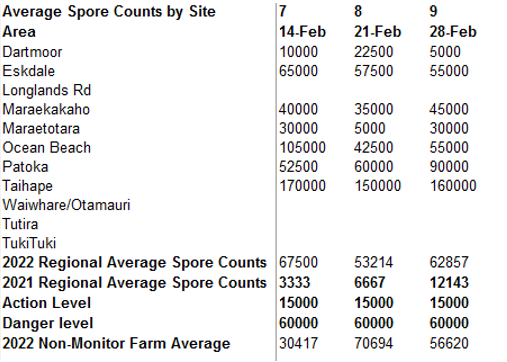Click the Longlands Rd row label

[47, 90]
